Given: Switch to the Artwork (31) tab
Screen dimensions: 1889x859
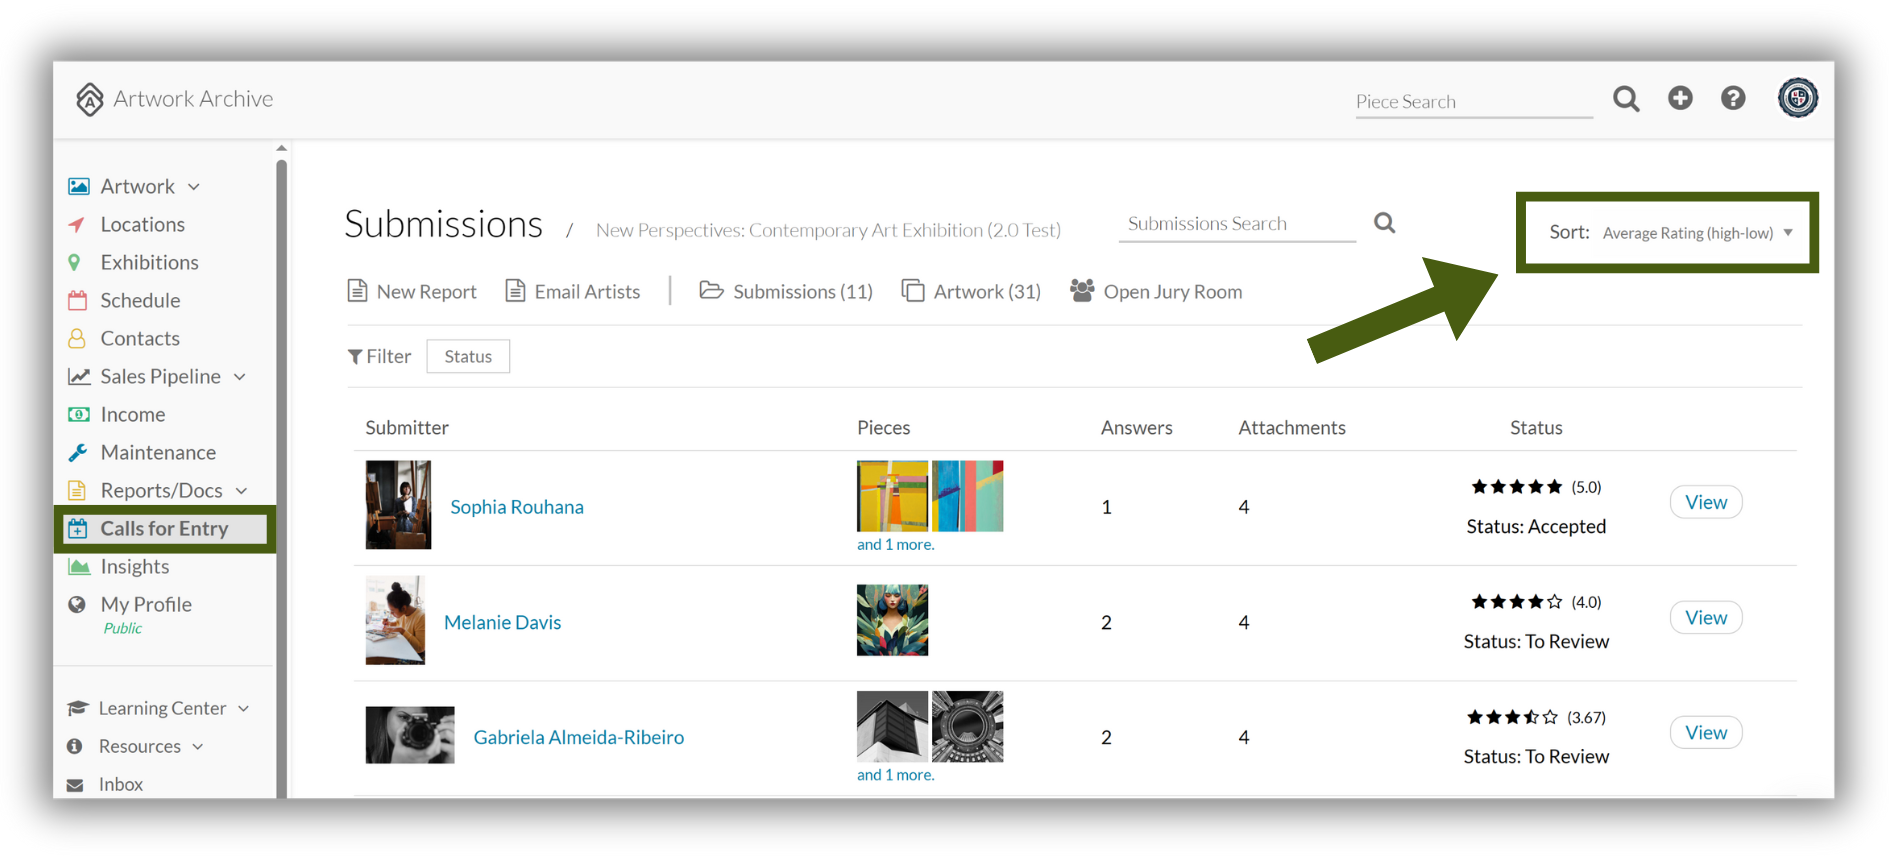Looking at the screenshot, I should coord(971,291).
